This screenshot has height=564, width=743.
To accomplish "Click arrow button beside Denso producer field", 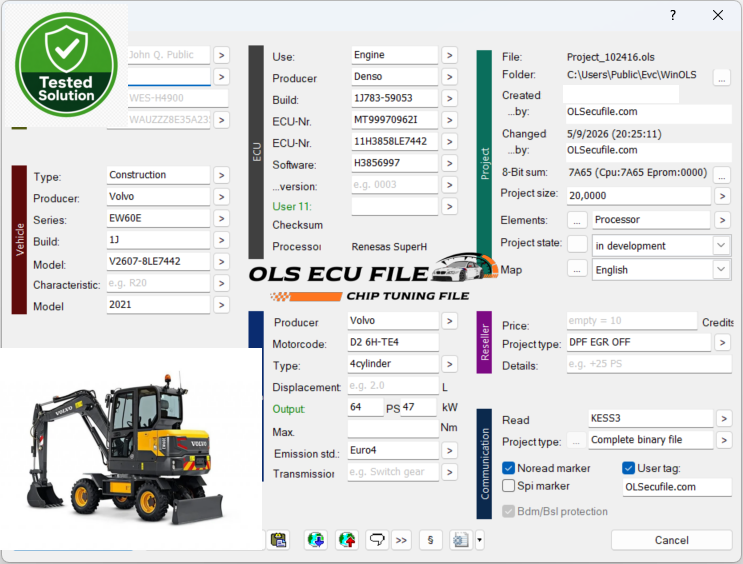I will tap(449, 77).
